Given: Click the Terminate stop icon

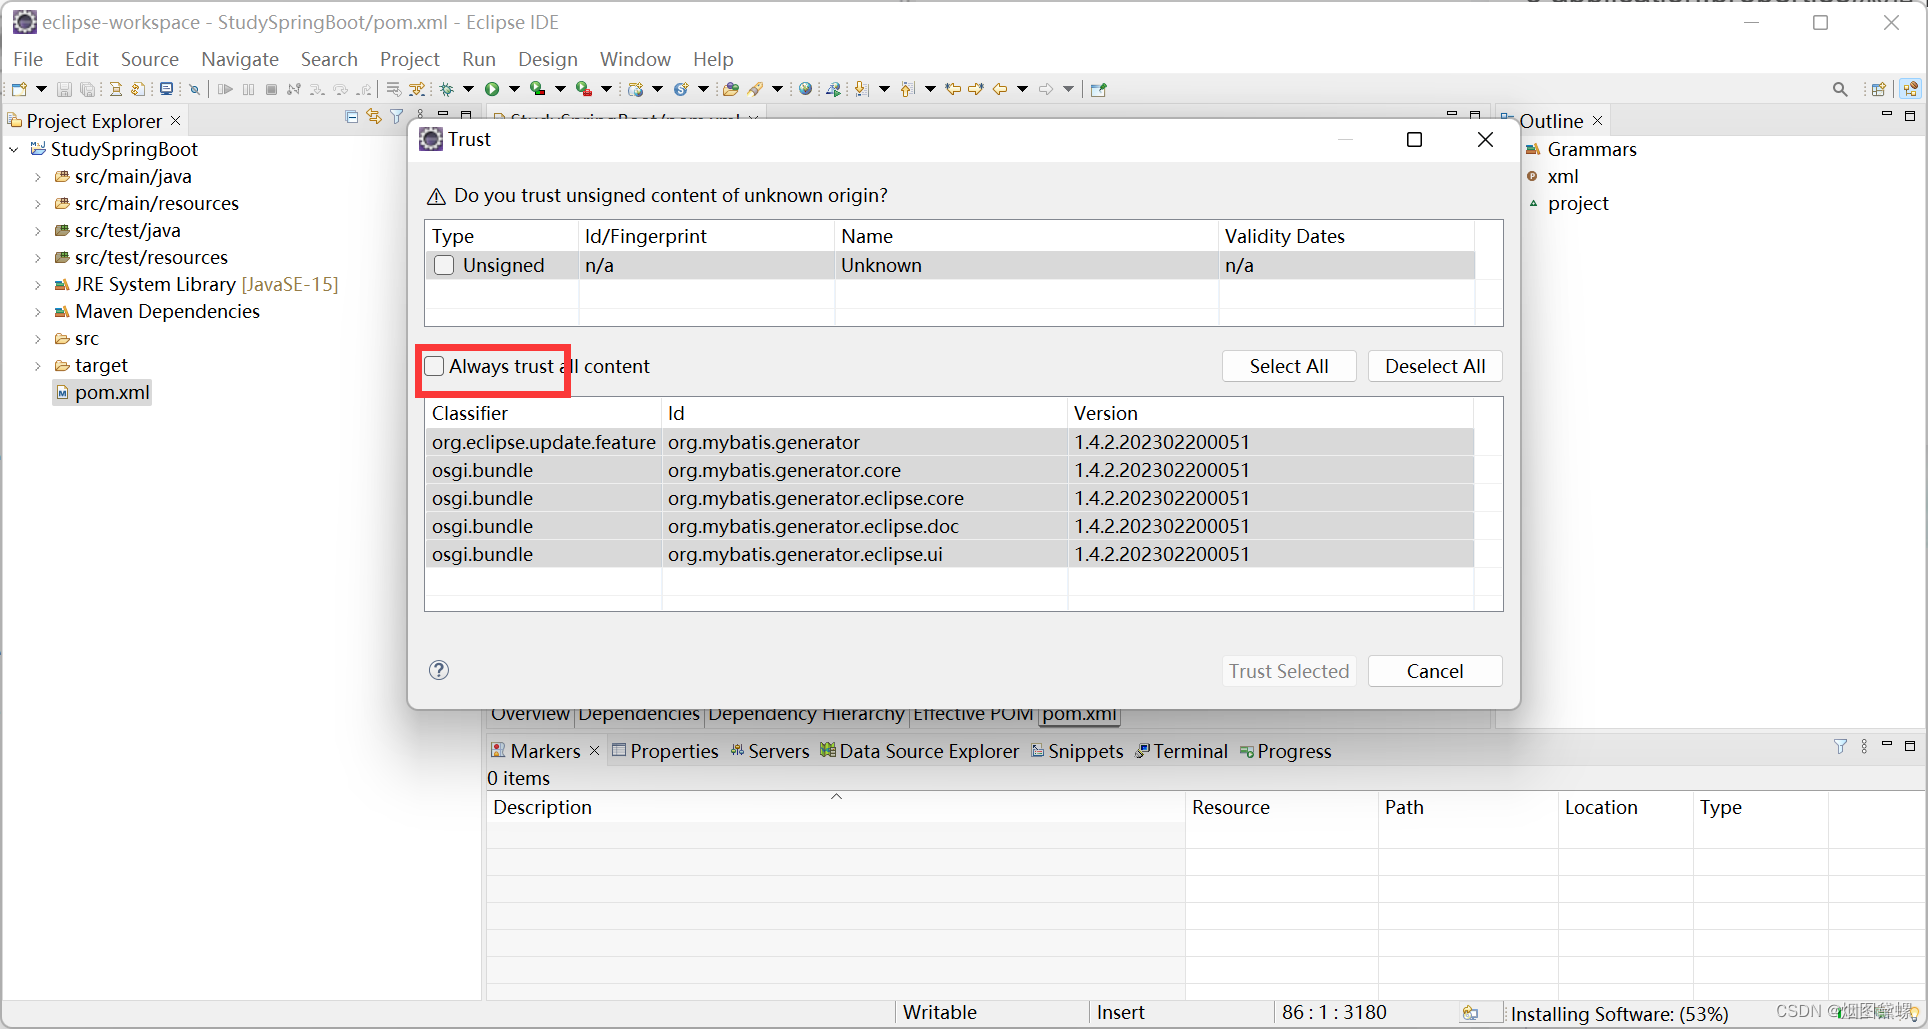Looking at the screenshot, I should [271, 89].
